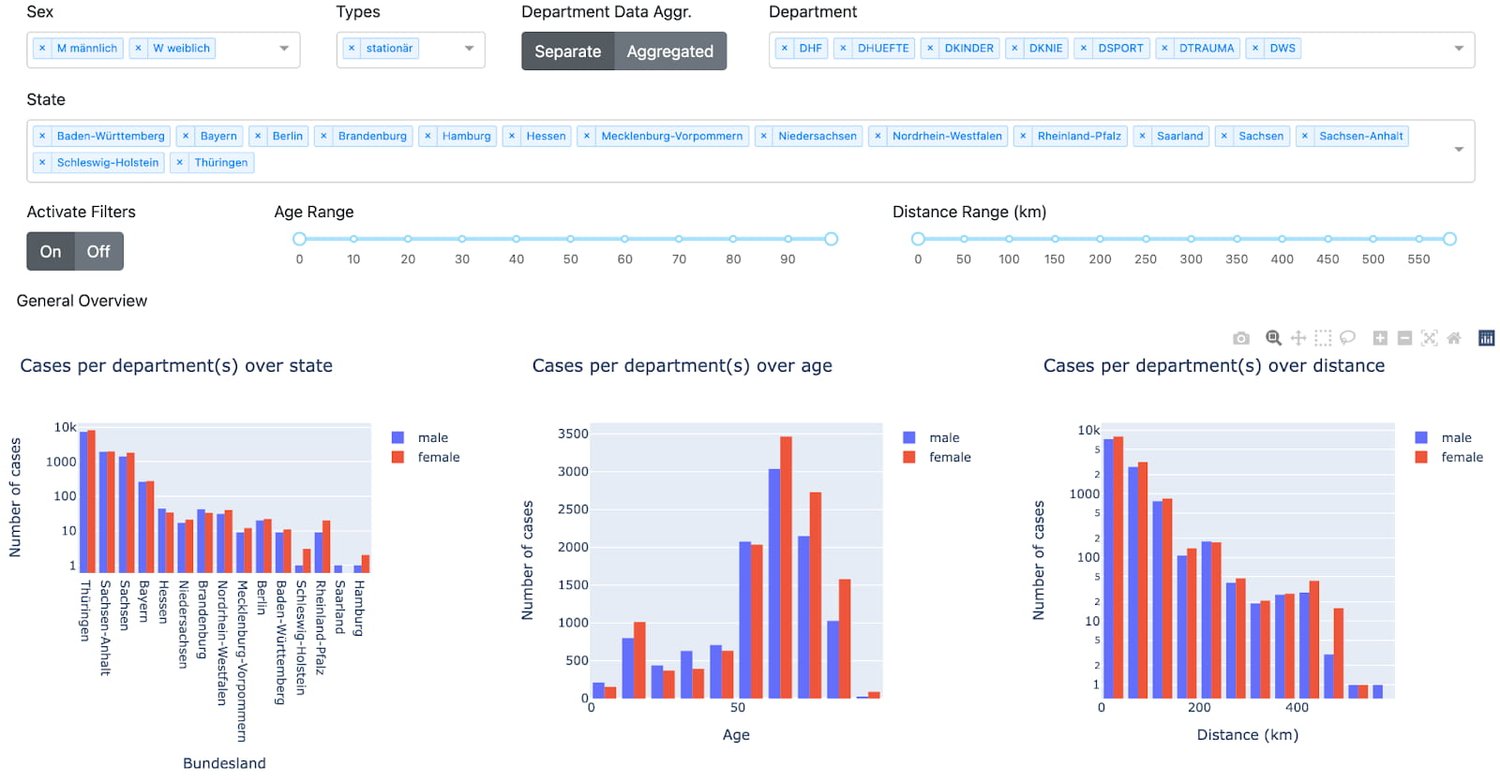Click the Zoom out minus icon
The width and height of the screenshot is (1500, 780).
(1404, 338)
